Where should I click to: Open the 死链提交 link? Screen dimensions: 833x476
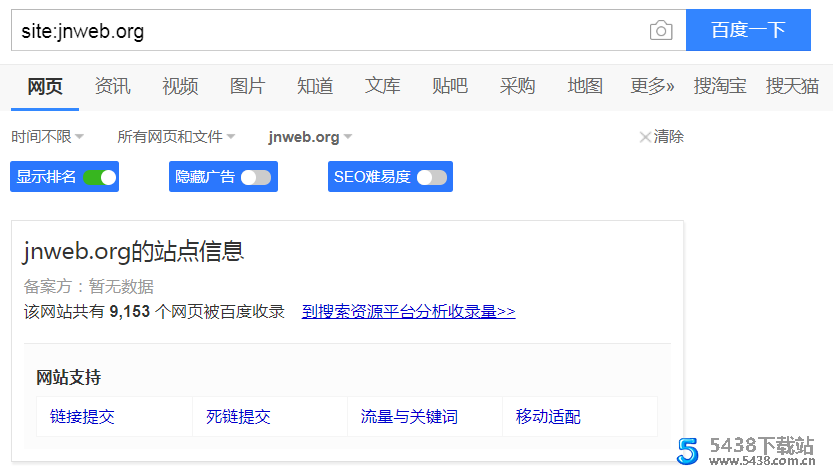(238, 417)
